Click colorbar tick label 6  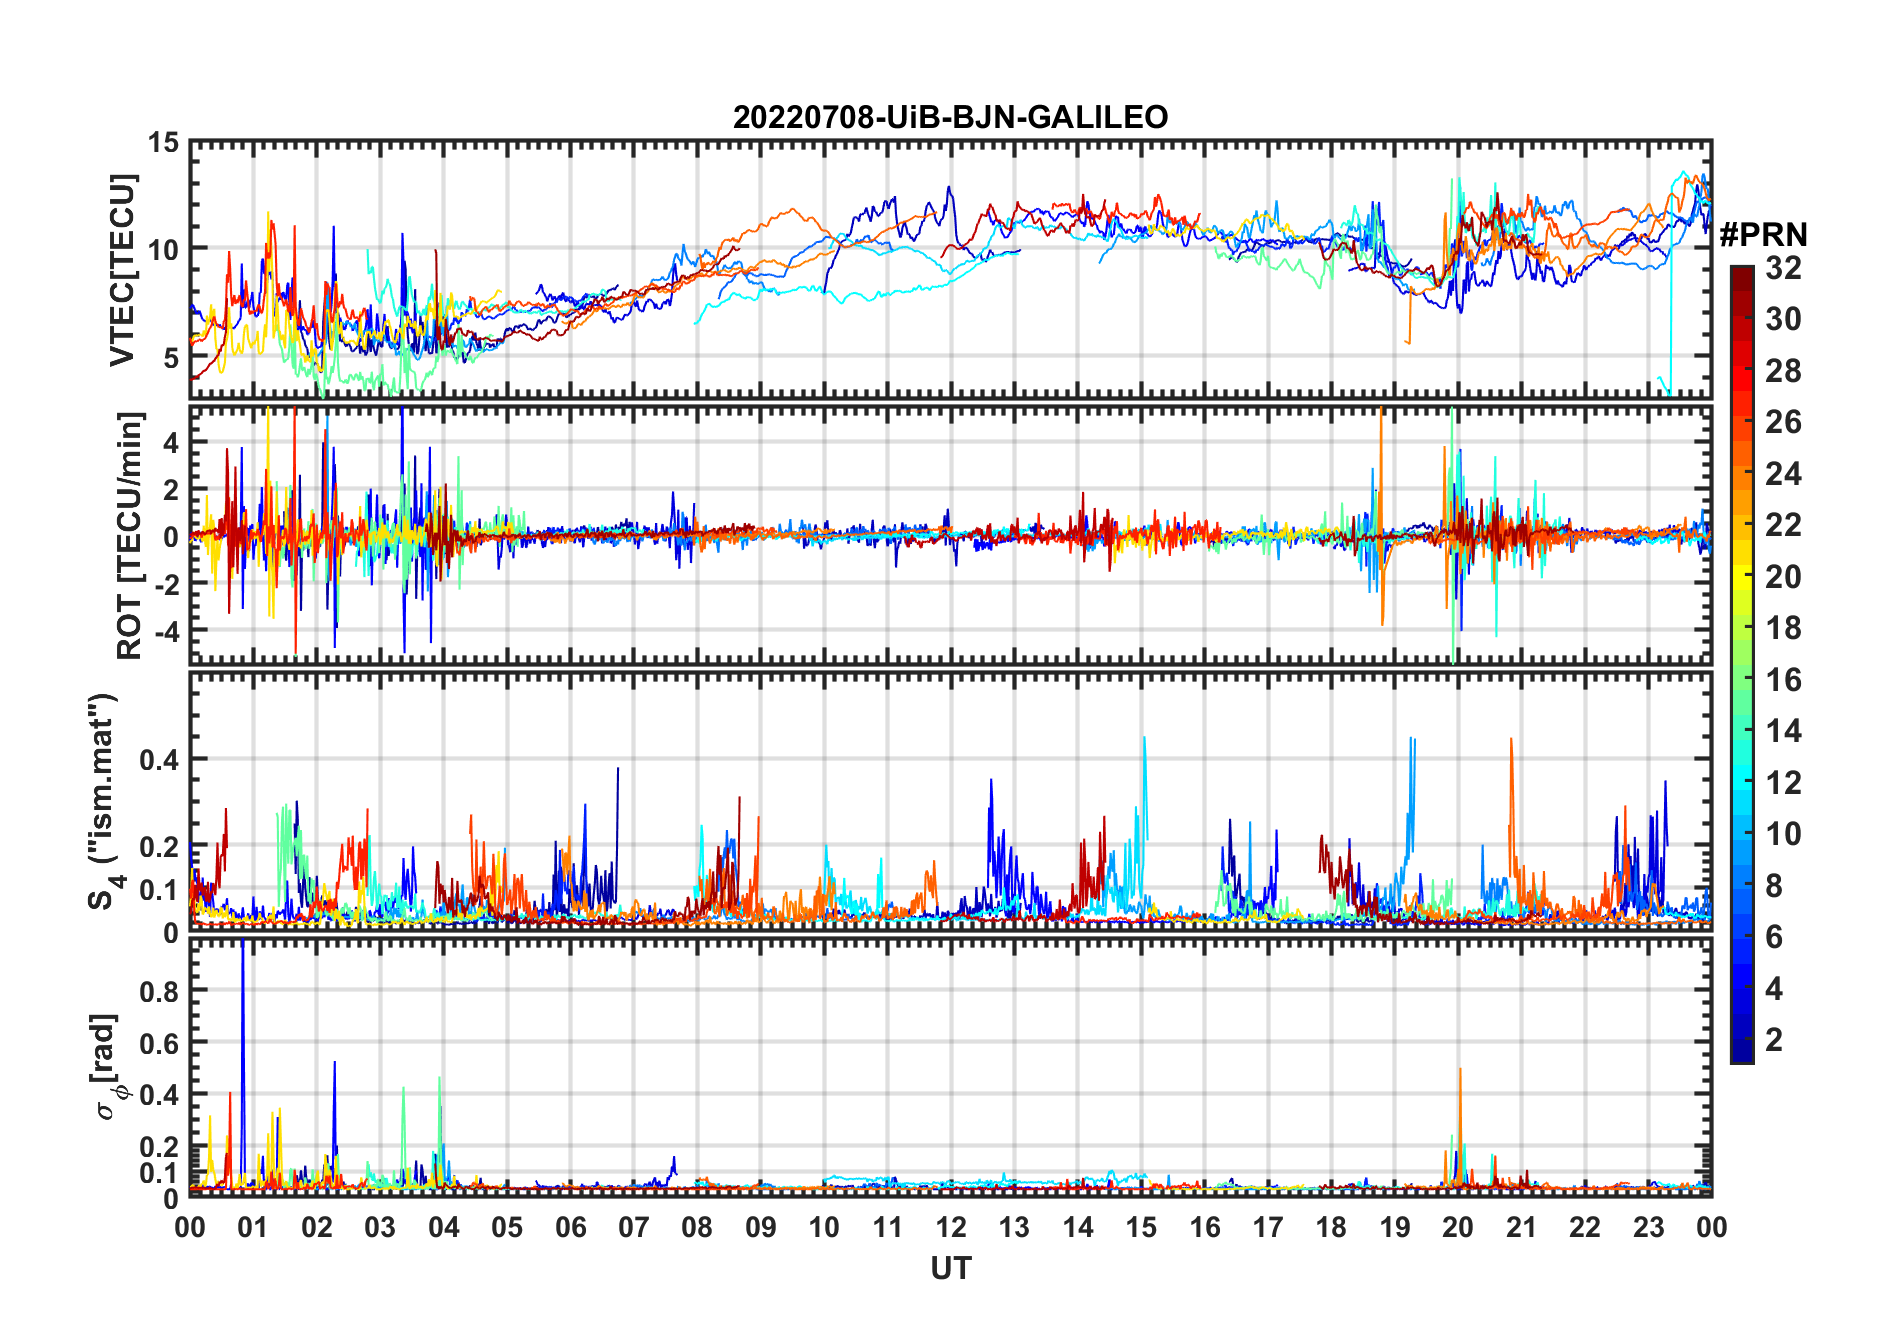(1774, 936)
